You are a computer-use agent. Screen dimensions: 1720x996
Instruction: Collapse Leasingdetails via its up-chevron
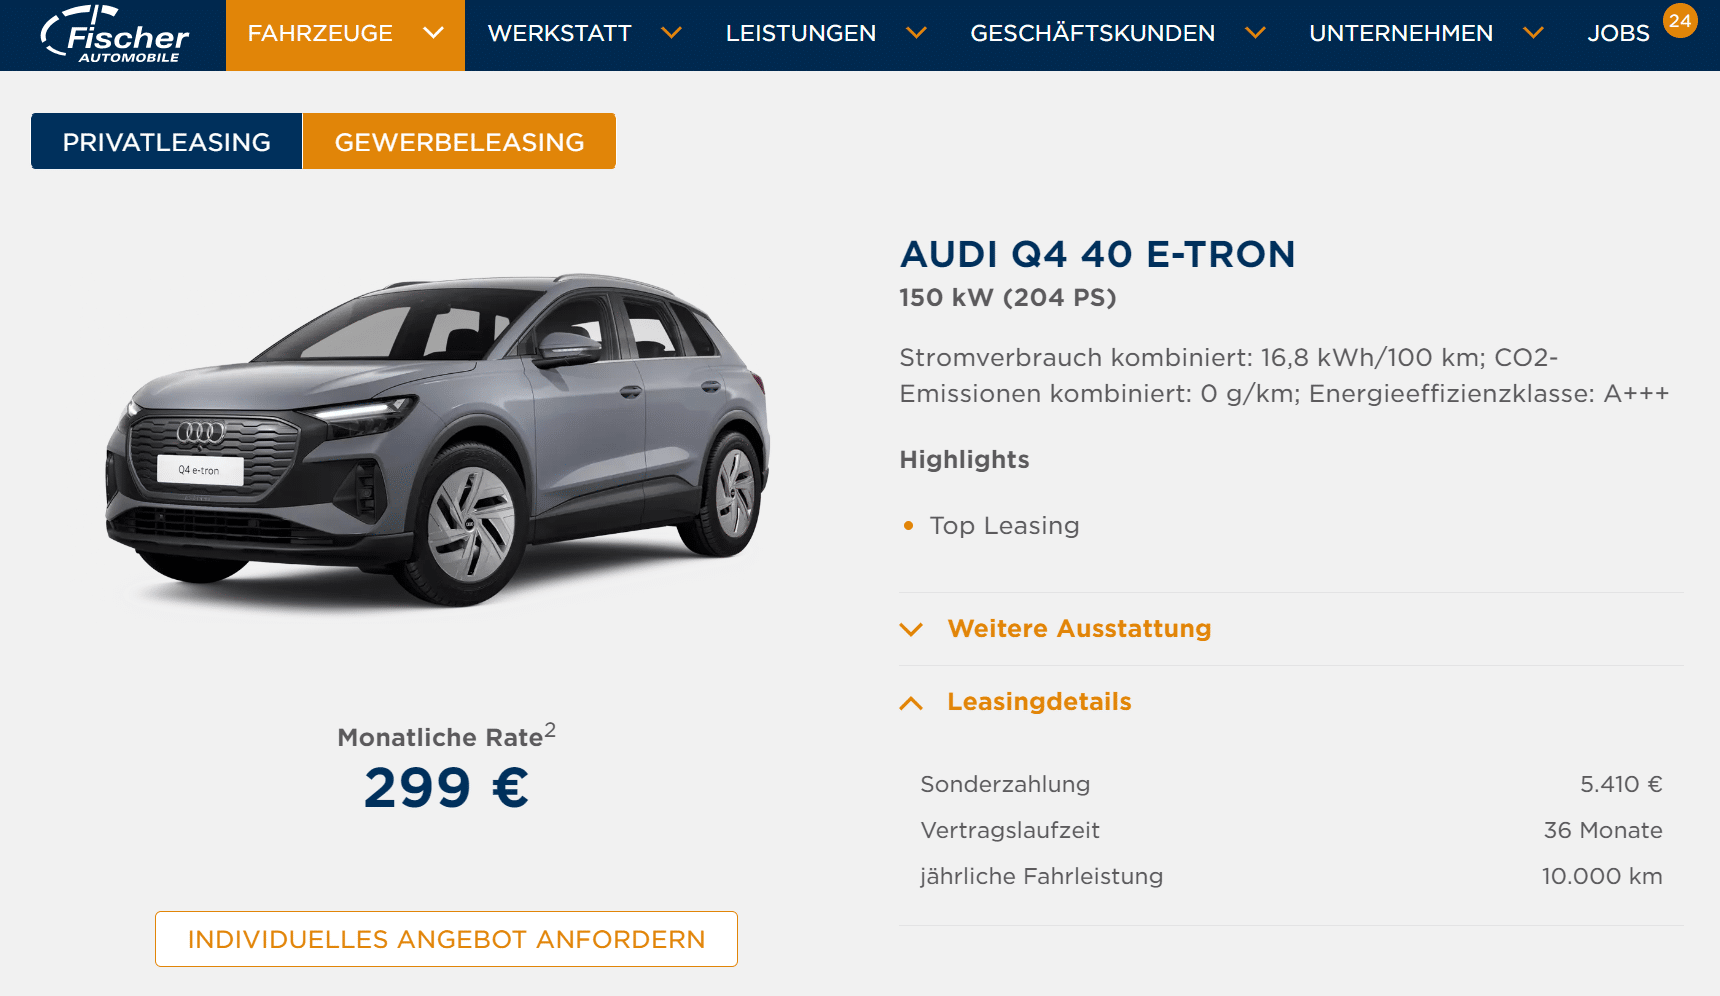911,703
